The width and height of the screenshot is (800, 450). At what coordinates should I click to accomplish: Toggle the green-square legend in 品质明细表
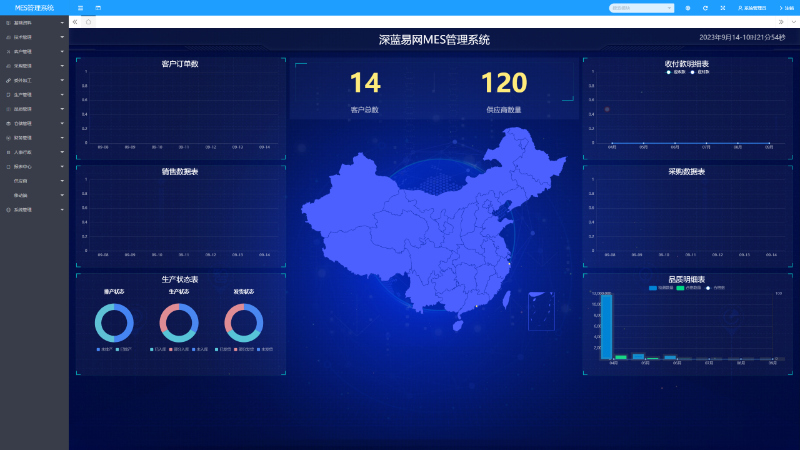[689, 288]
